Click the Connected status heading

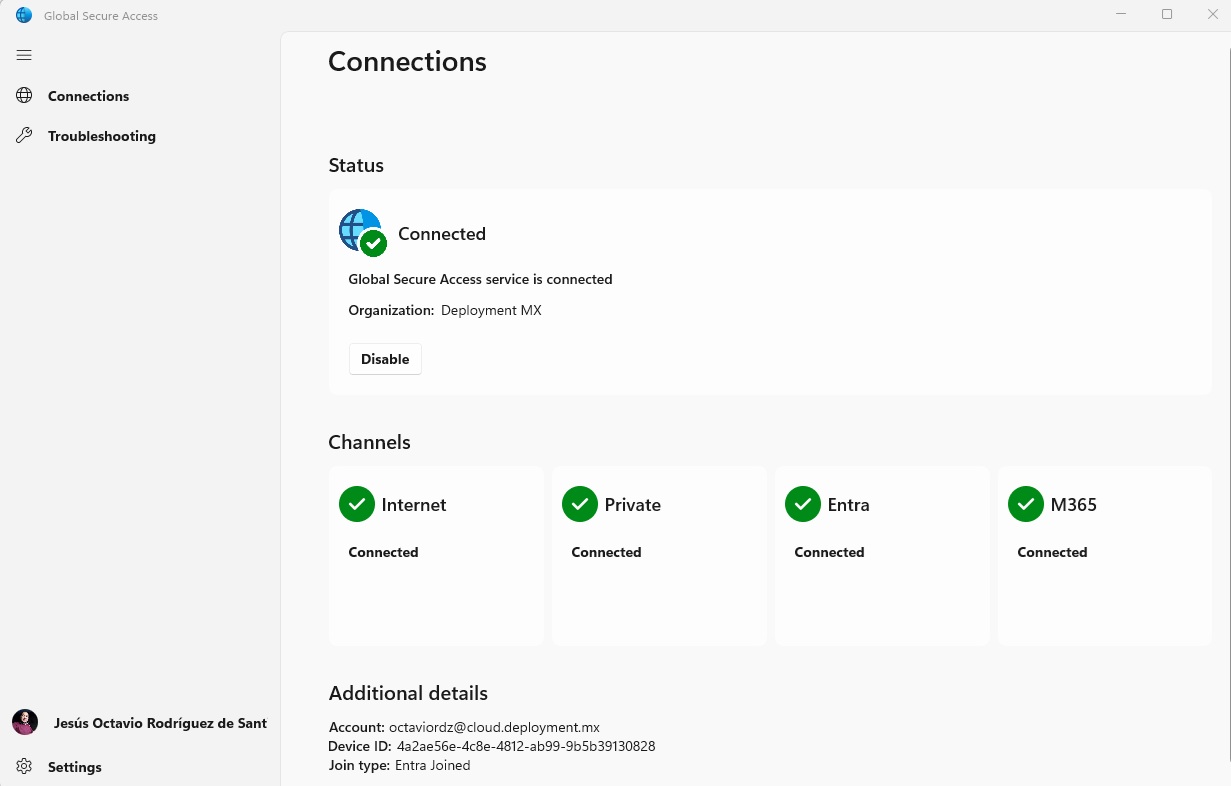pyautogui.click(x=442, y=234)
